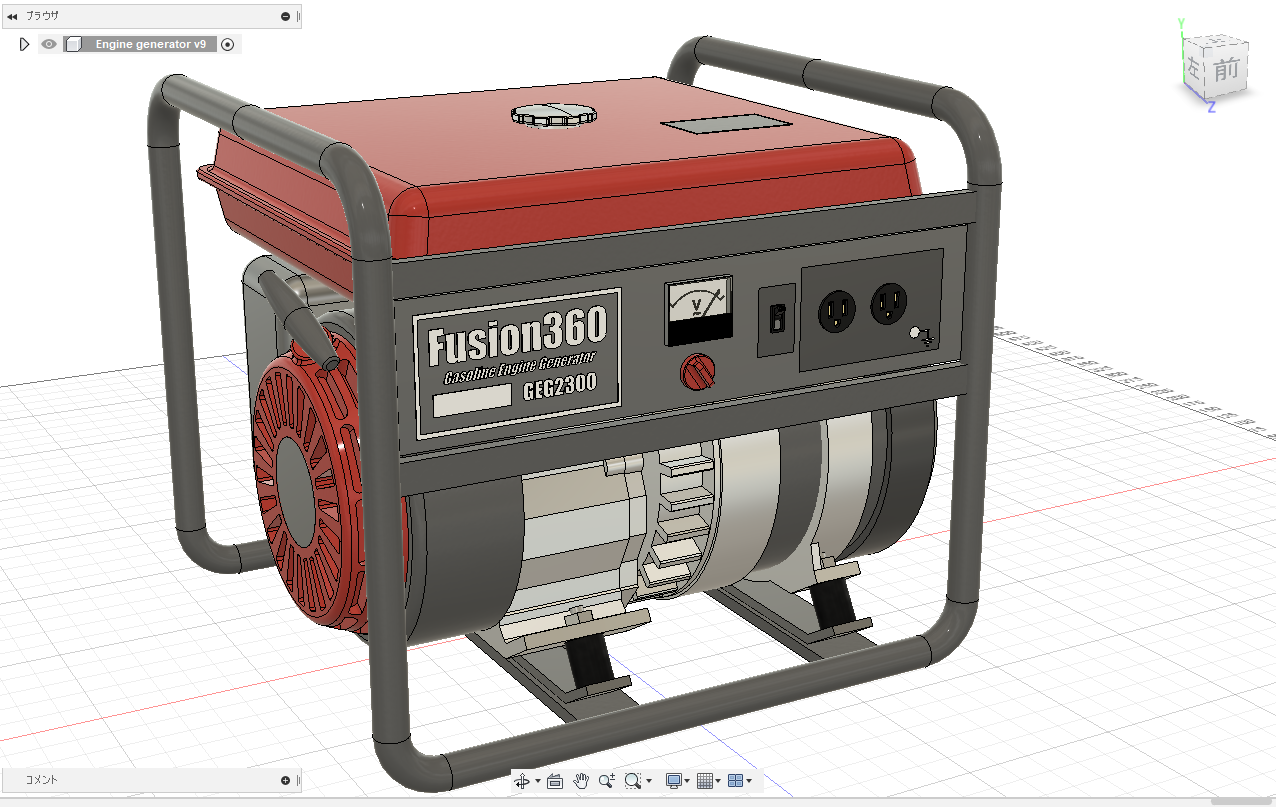Image resolution: width=1276 pixels, height=807 pixels.
Task: Activate the Look At tool
Action: click(556, 781)
